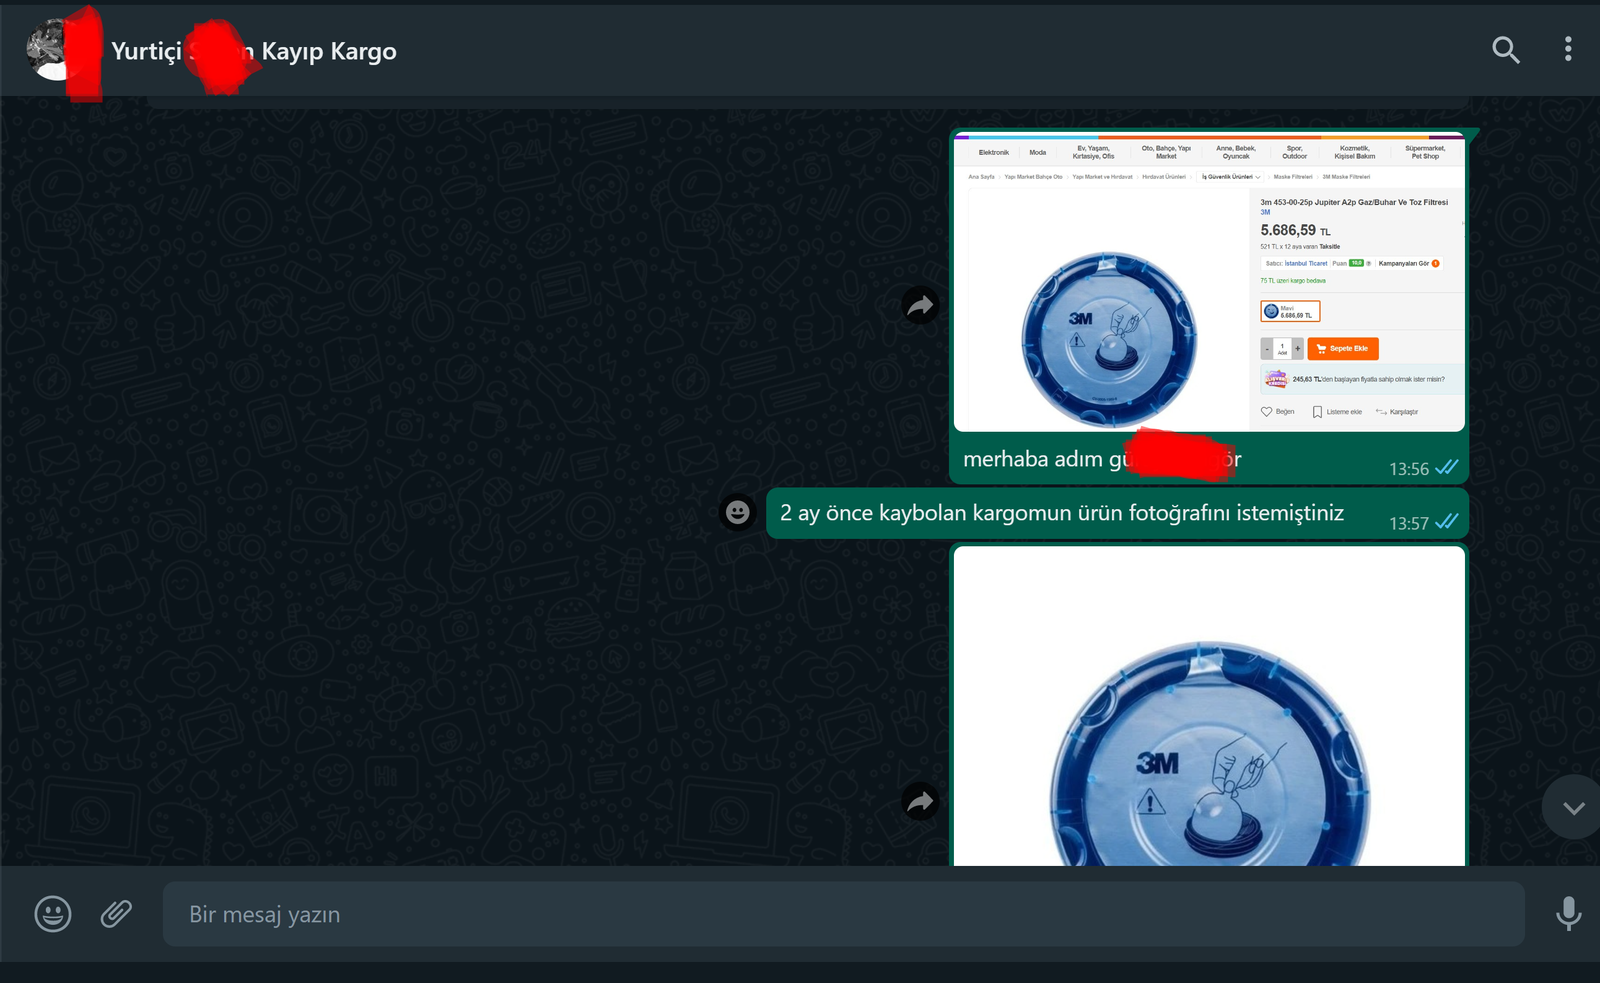Forward the 3M filter photo message
1600x983 pixels.
(x=920, y=801)
